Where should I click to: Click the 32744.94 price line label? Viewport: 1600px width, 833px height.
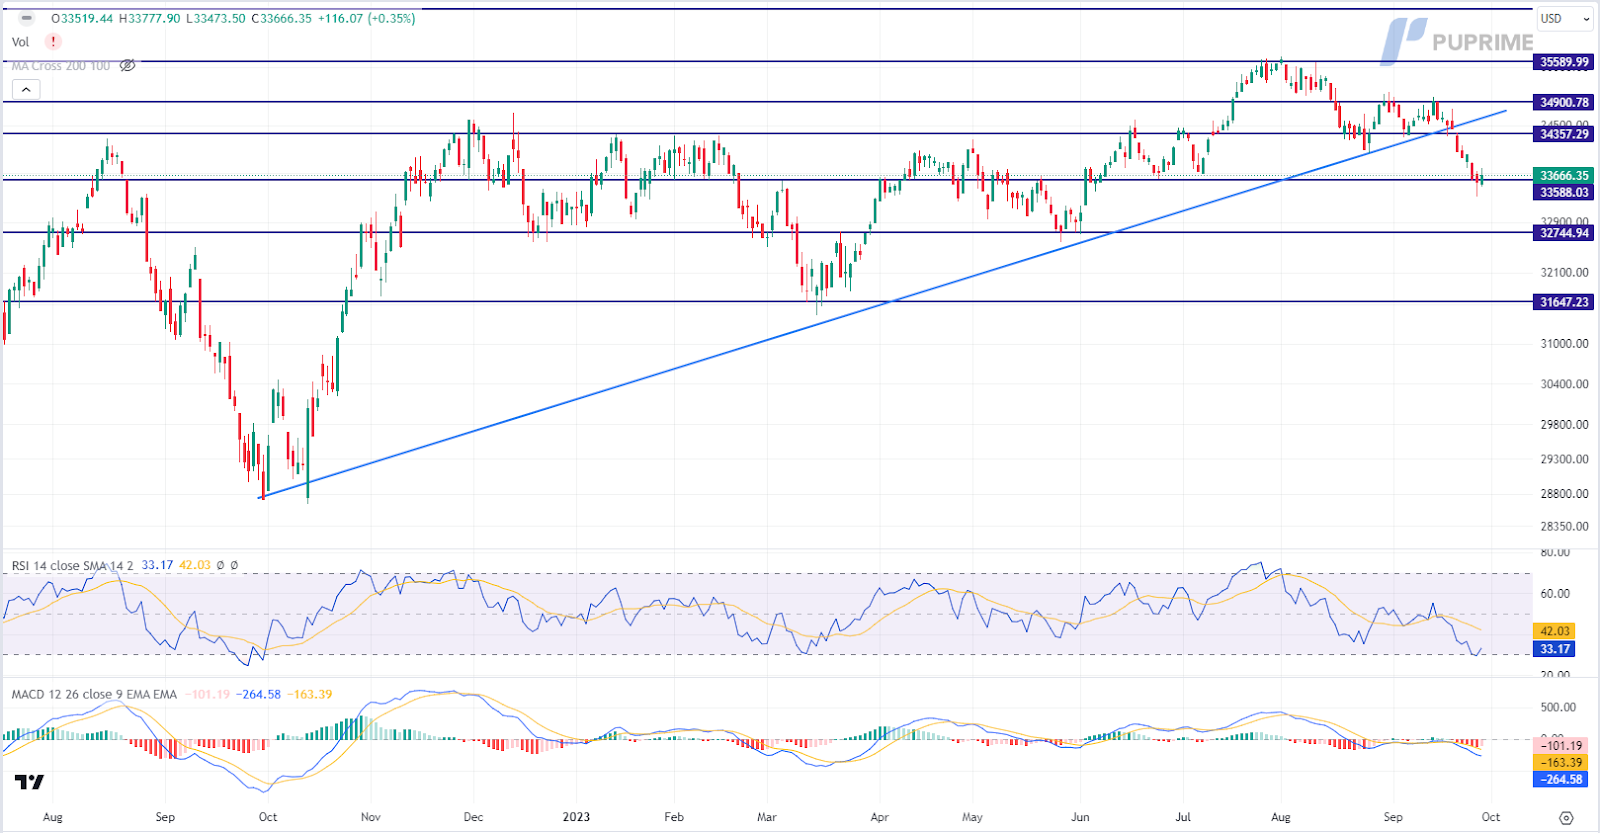[x=1564, y=233]
